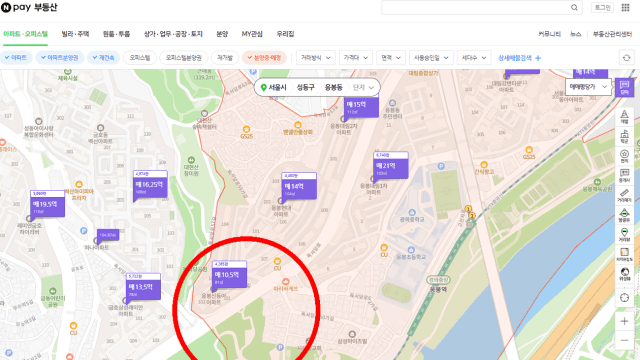The image size is (640, 360).
Task: Open the Naver apps grid menu
Action: pyautogui.click(x=625, y=7)
